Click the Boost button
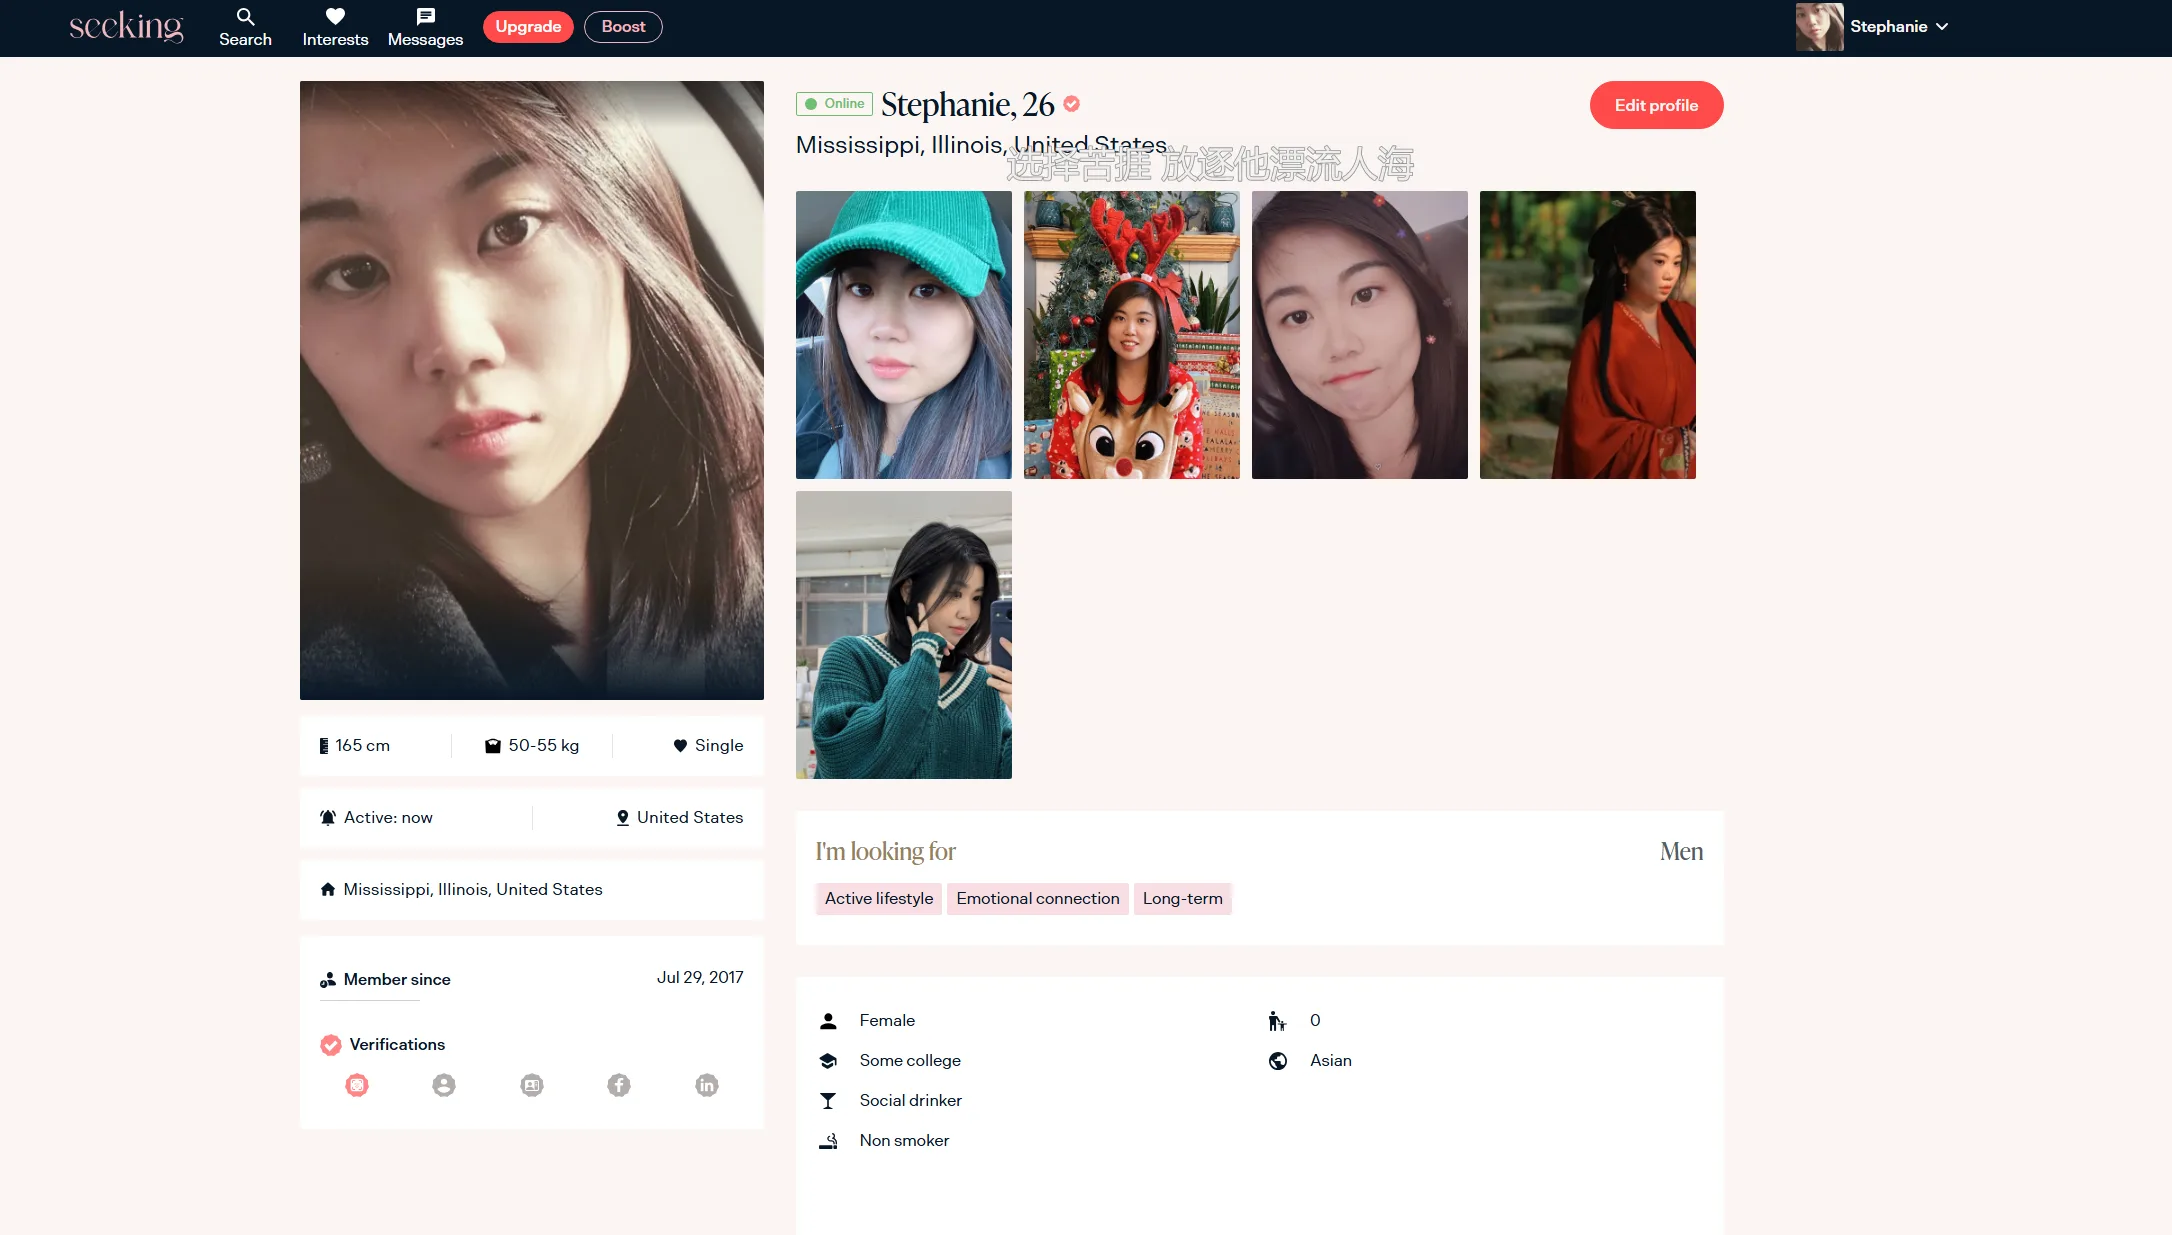2172x1235 pixels. 623,27
